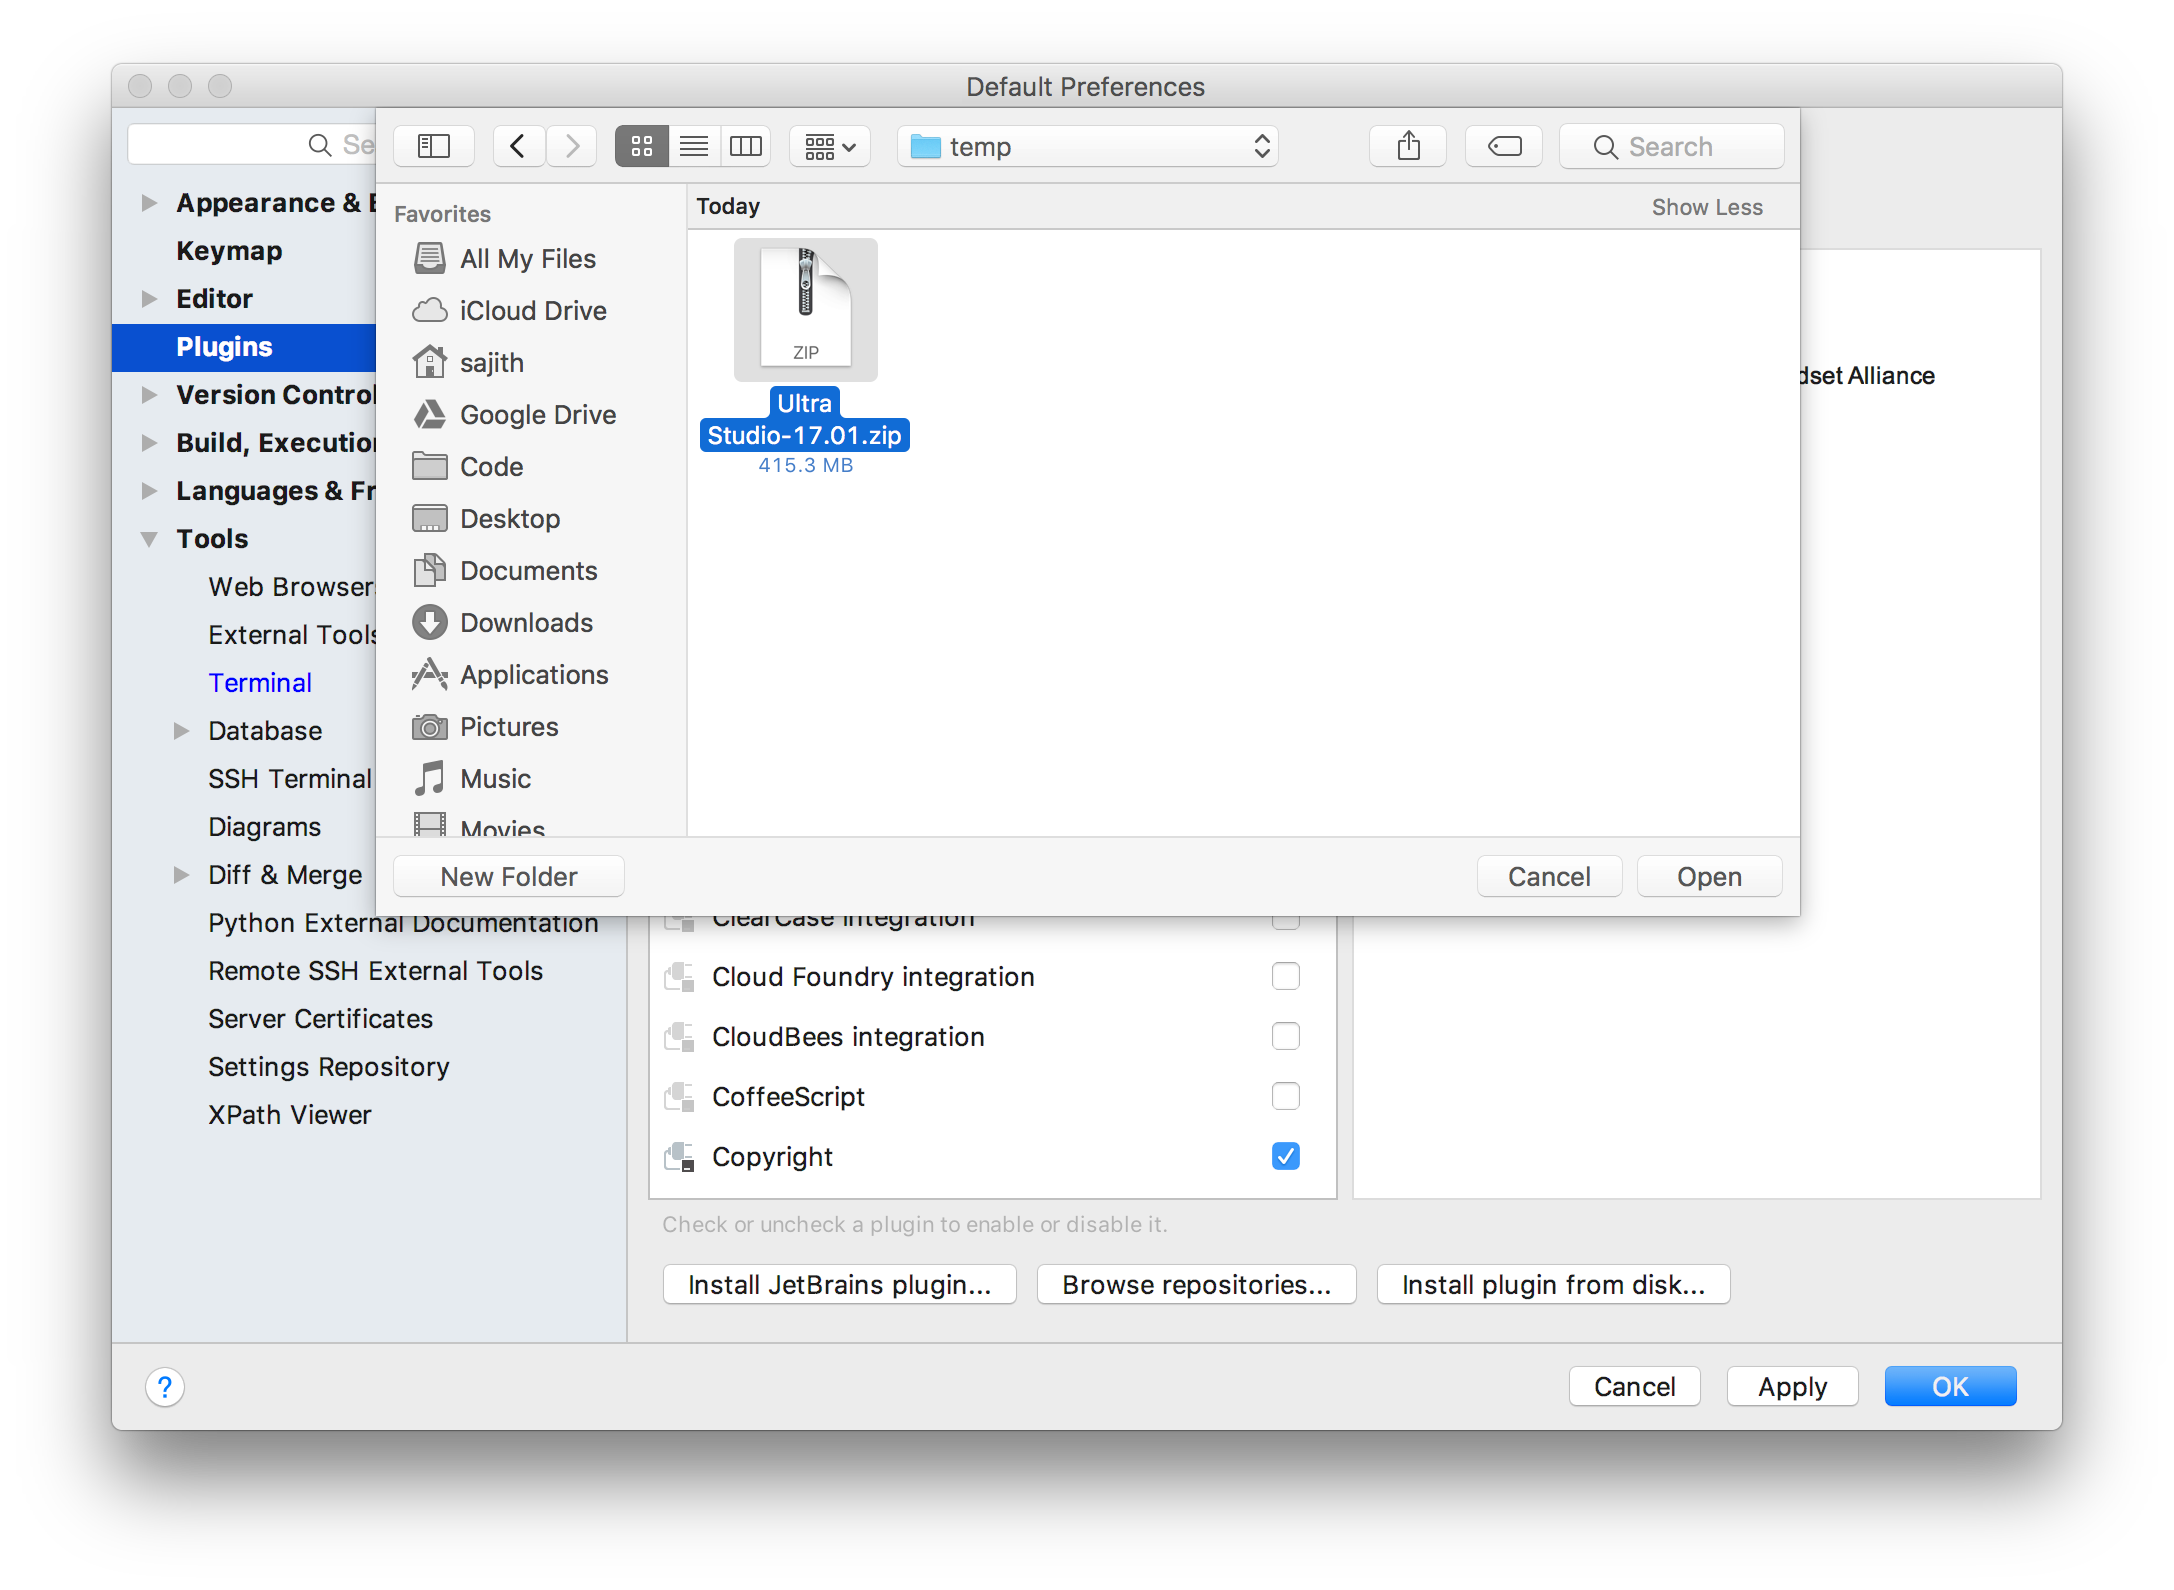This screenshot has height=1590, width=2174.
Task: Expand the Database subsection
Action: (181, 730)
